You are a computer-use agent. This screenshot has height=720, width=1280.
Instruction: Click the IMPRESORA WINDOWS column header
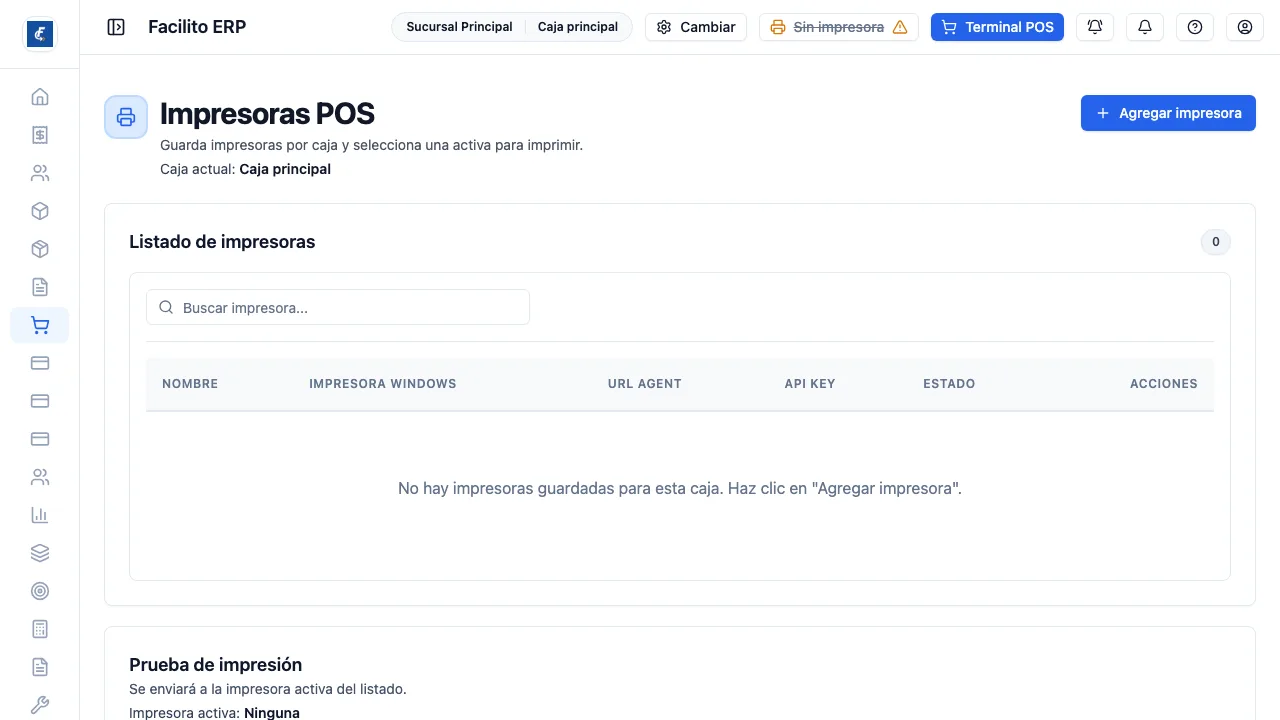[383, 384]
